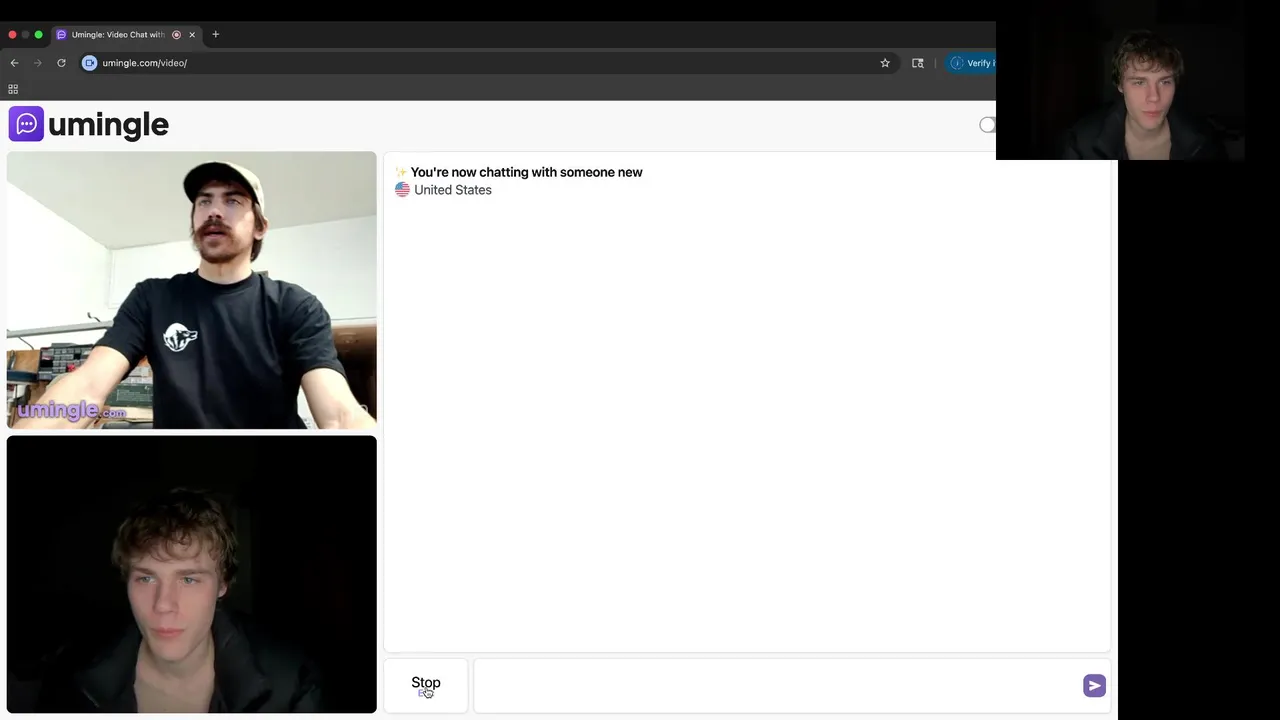
Task: Reload the umingle video page
Action: tap(61, 63)
